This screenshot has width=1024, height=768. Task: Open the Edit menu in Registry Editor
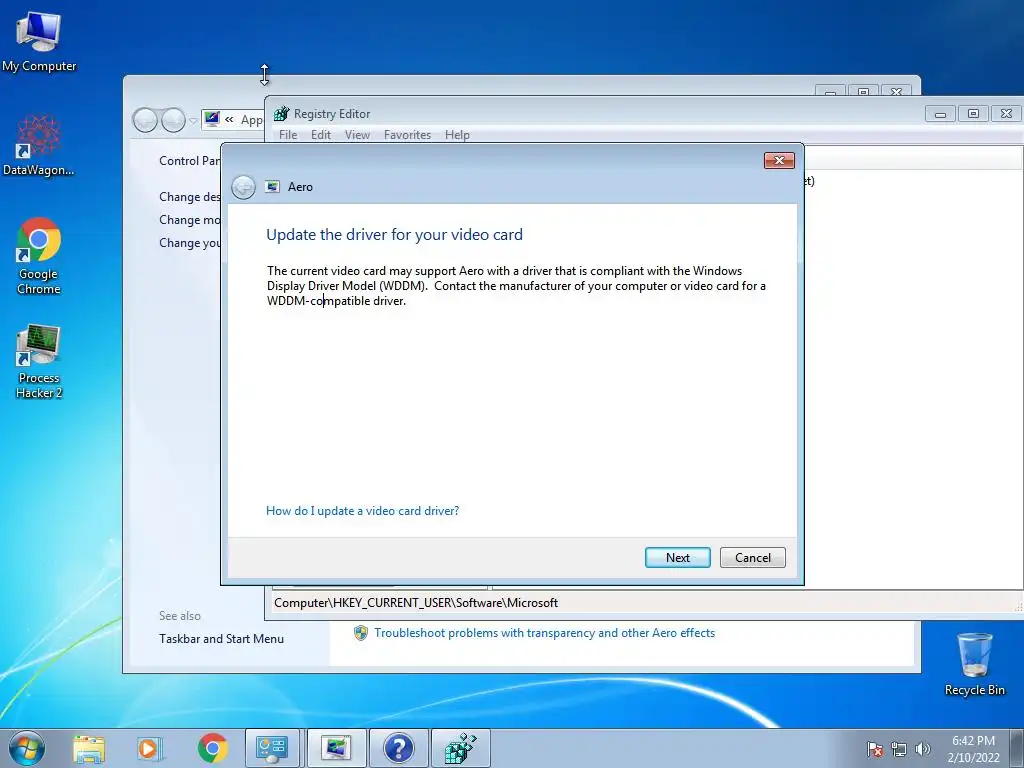point(321,135)
